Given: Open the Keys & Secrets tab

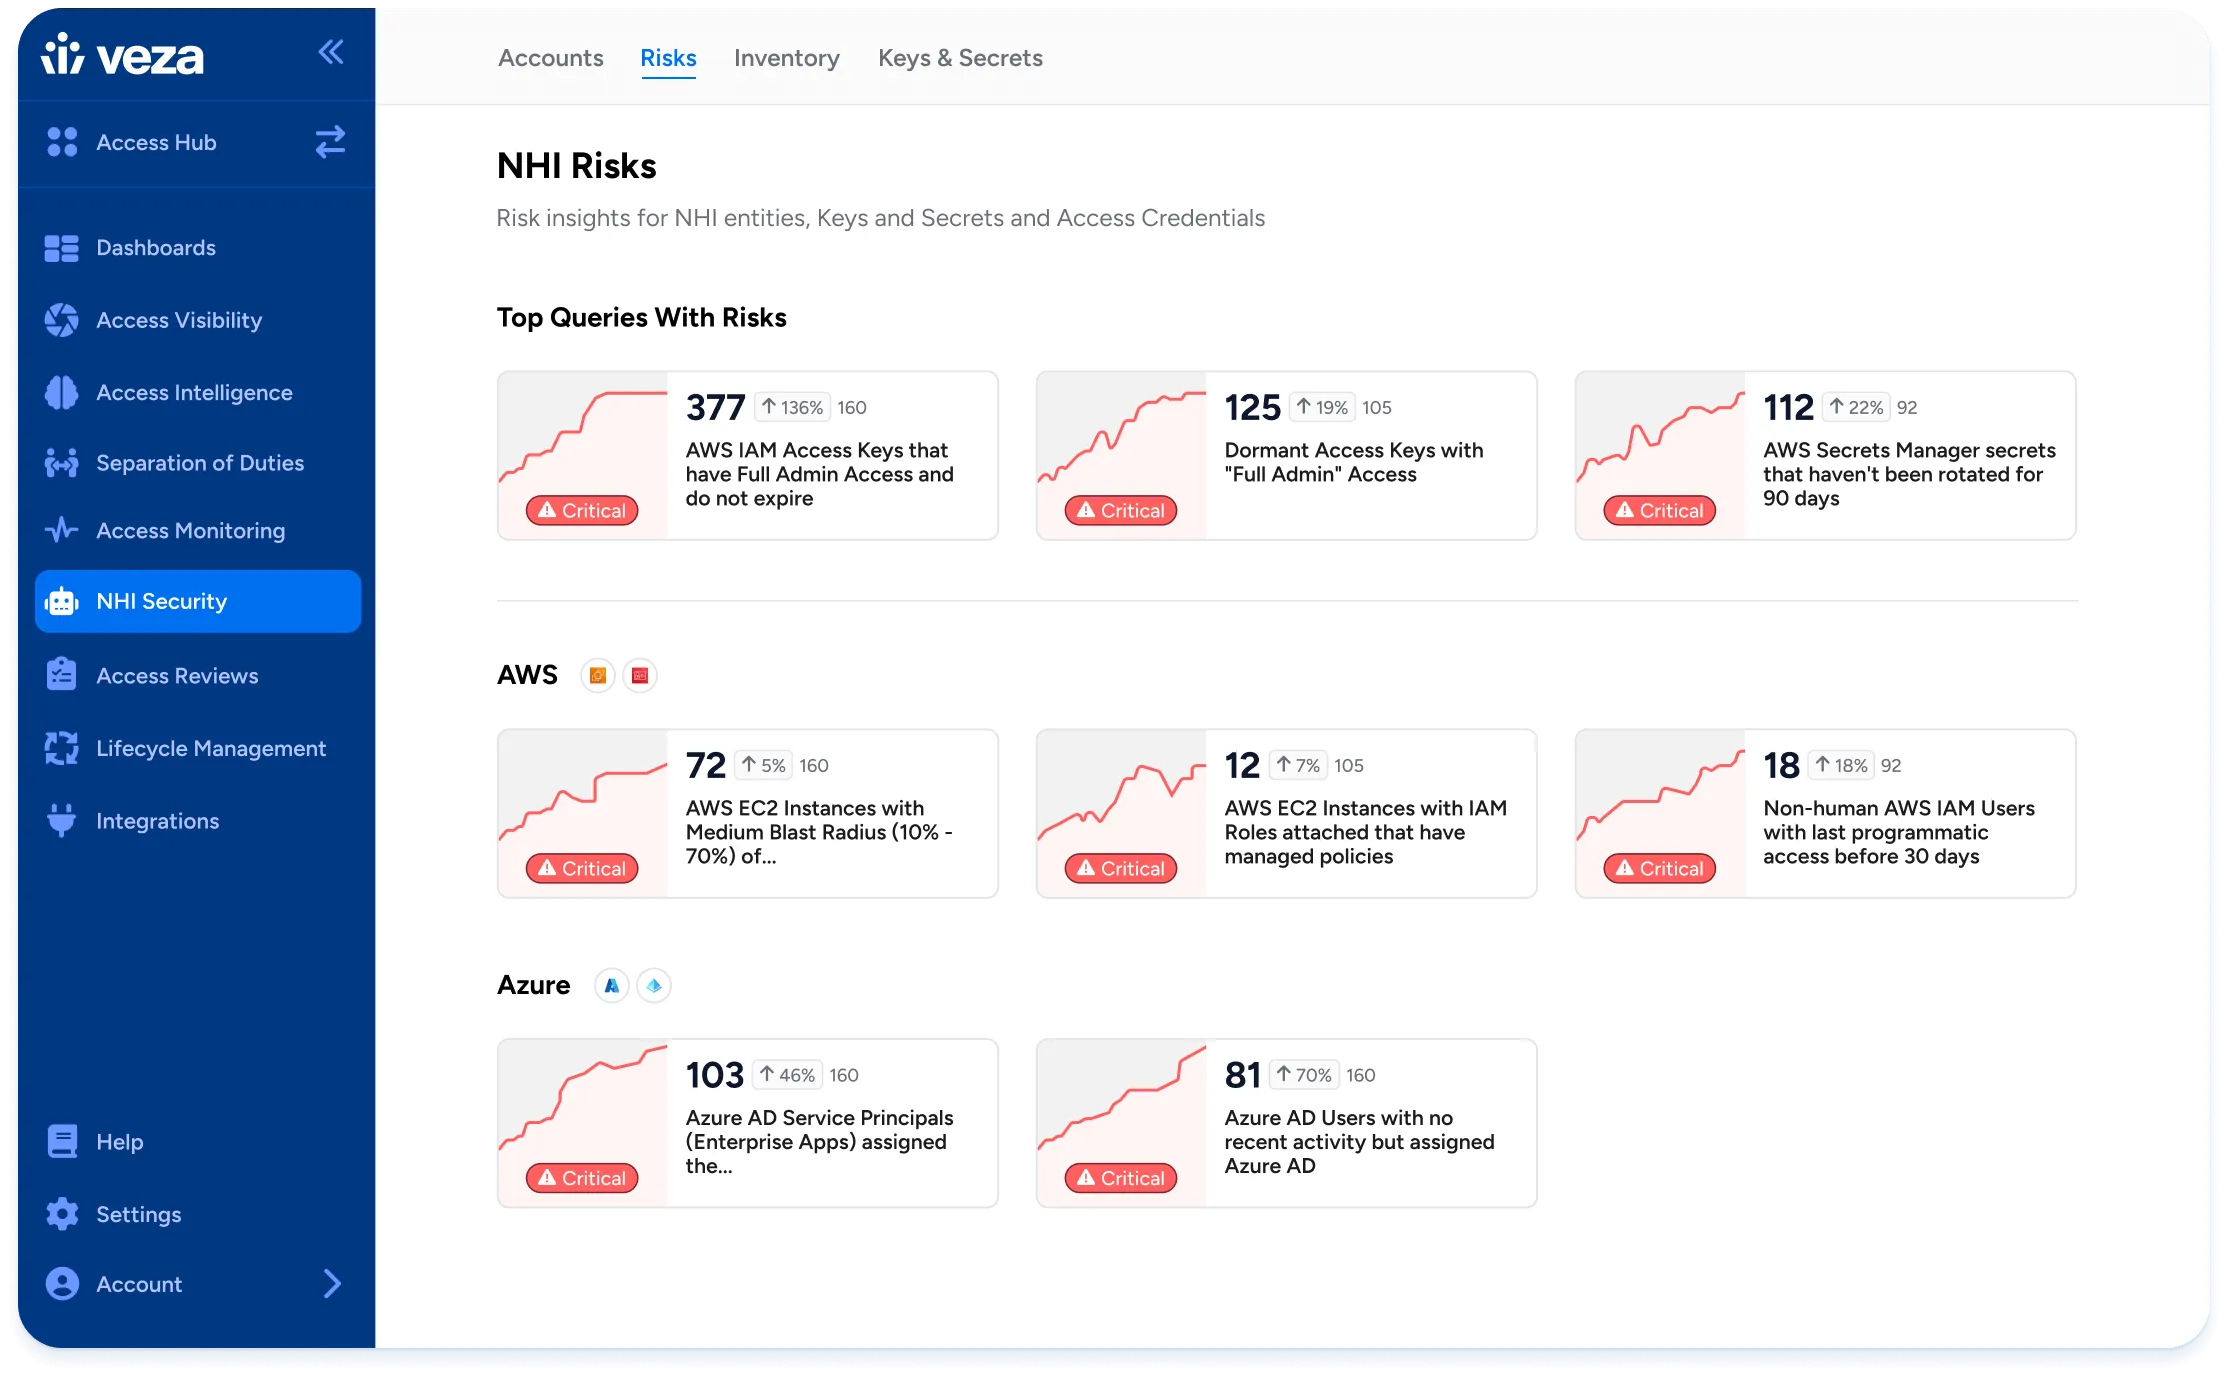Looking at the screenshot, I should [960, 58].
